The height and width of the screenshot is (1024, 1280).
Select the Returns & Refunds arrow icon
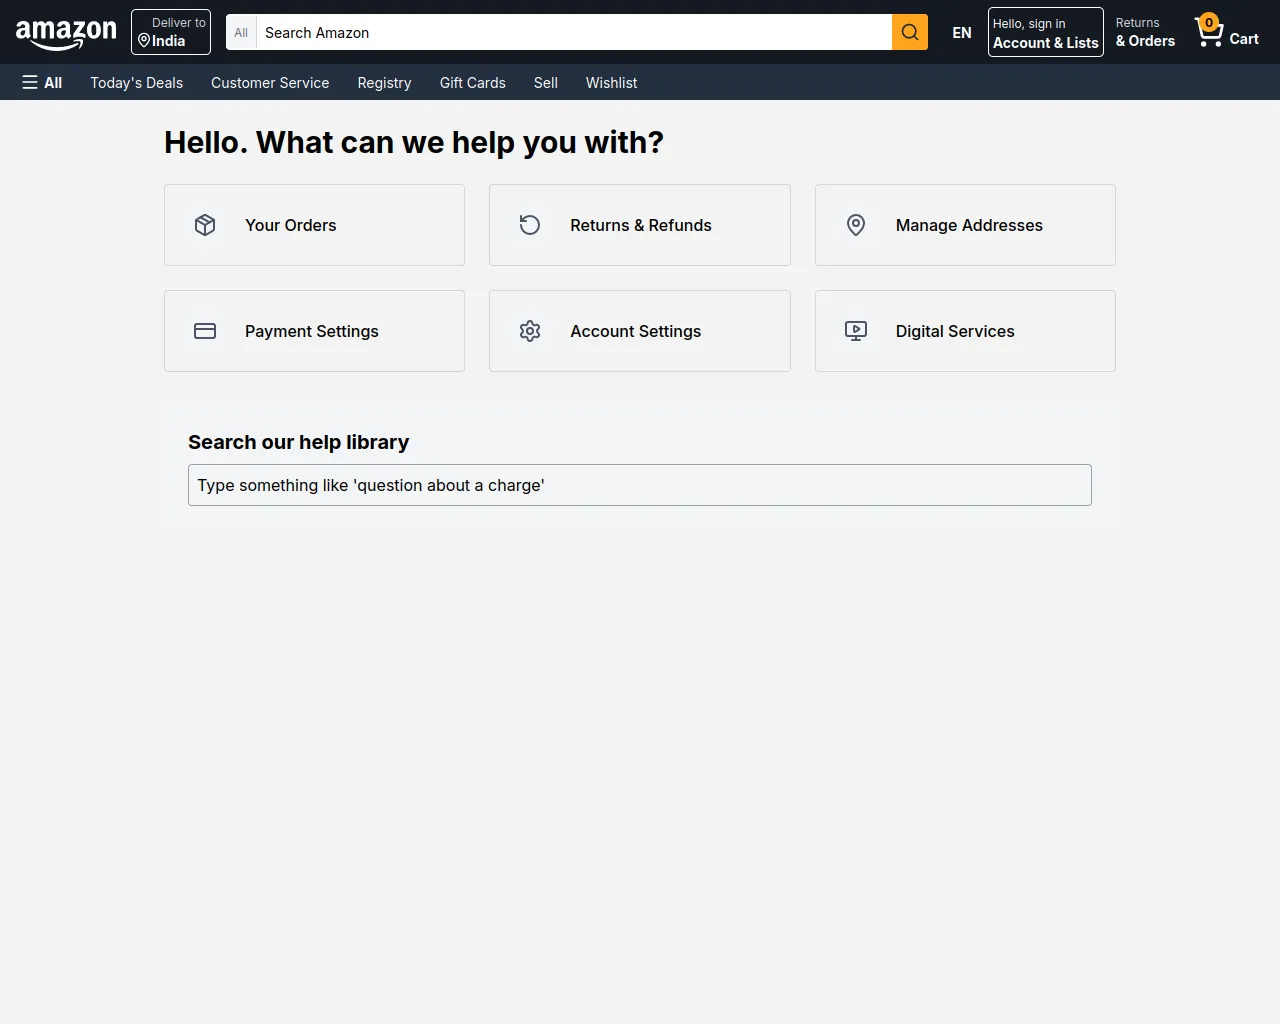point(530,225)
